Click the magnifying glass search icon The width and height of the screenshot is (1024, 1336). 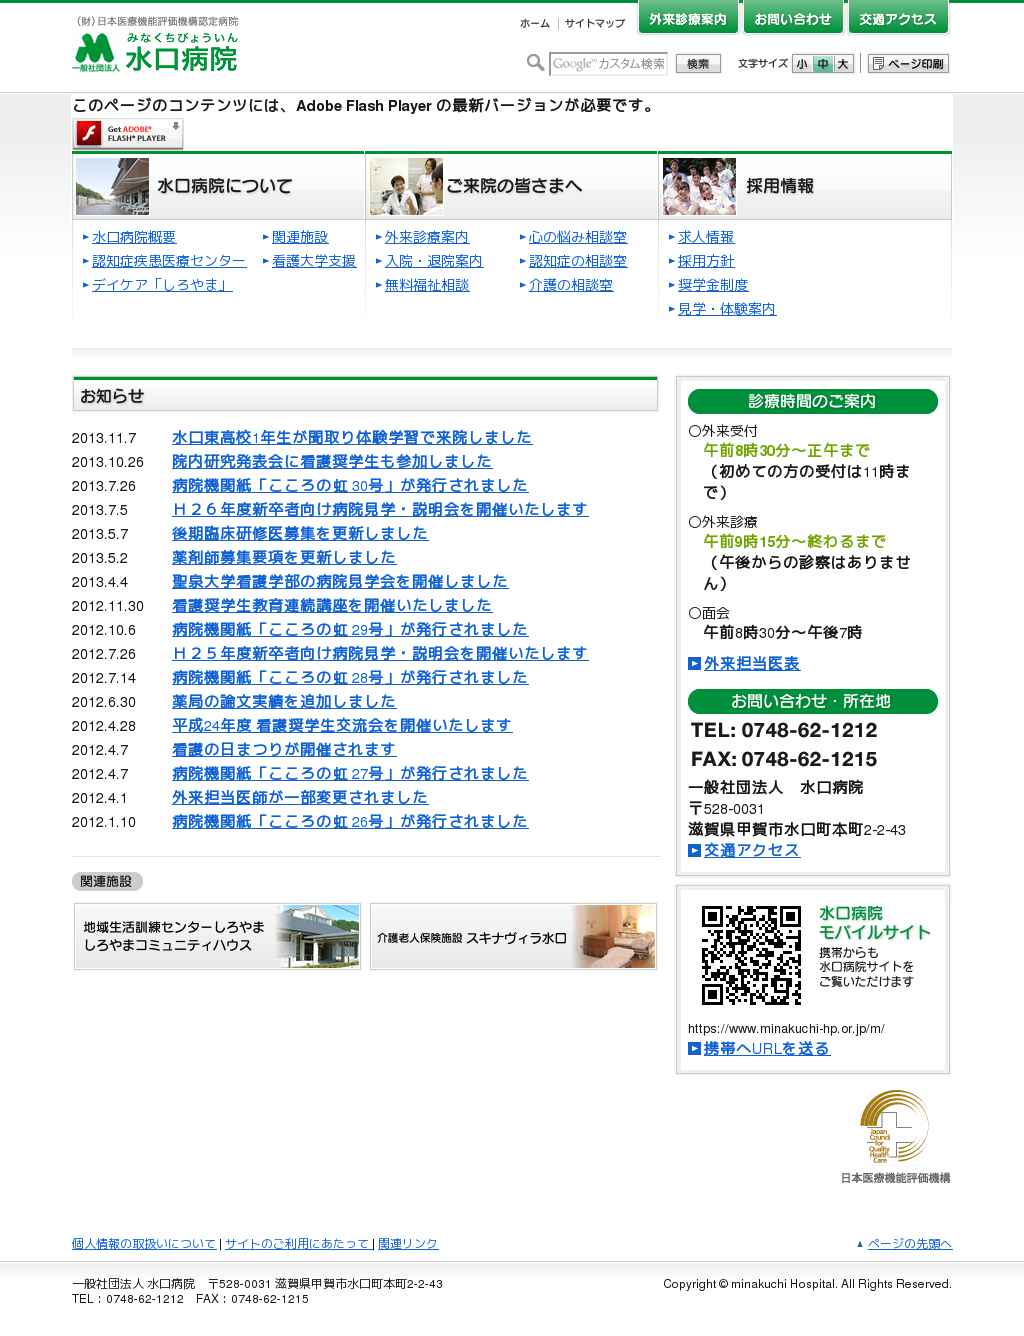click(536, 64)
